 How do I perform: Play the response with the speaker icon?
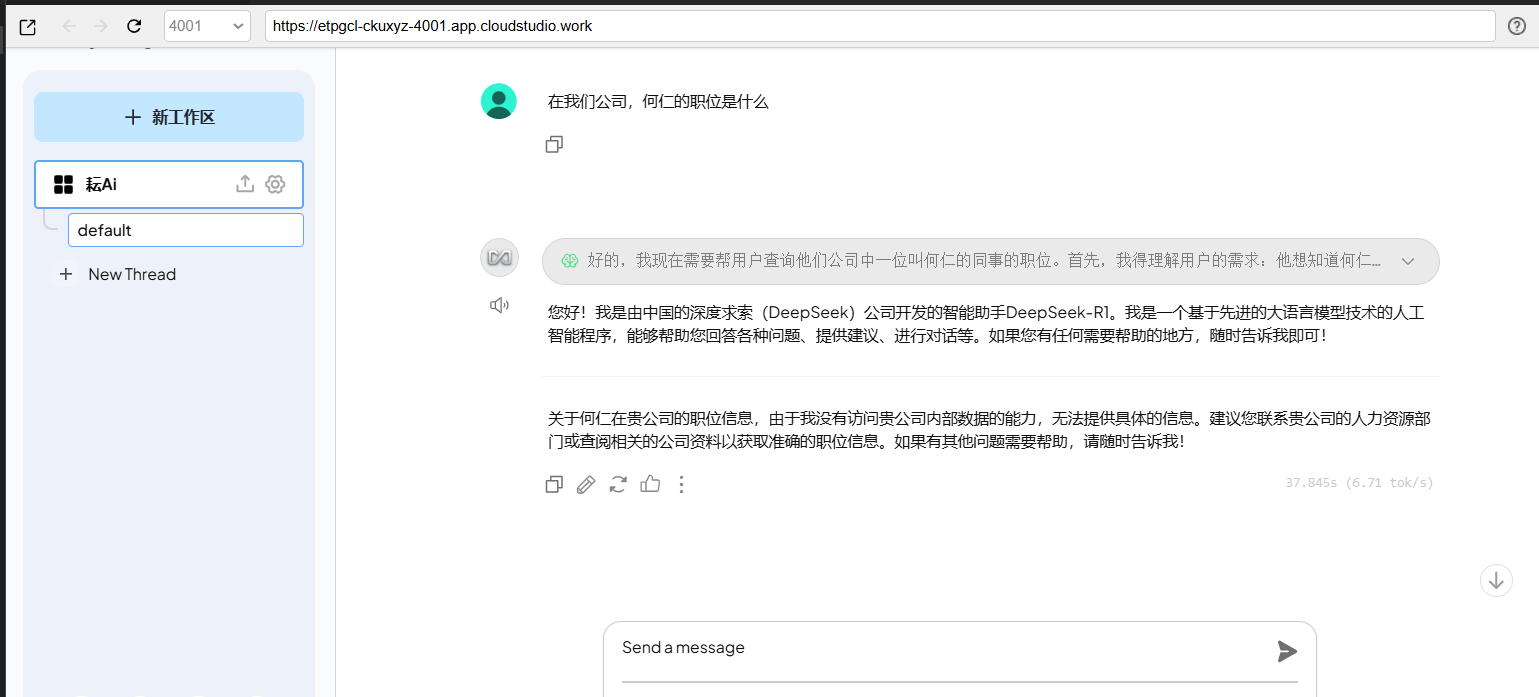tap(499, 305)
